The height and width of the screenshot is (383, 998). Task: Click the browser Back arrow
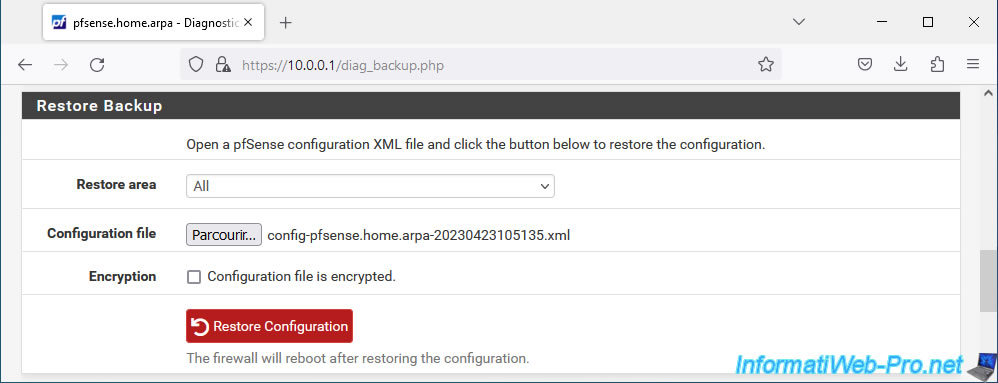(x=25, y=64)
